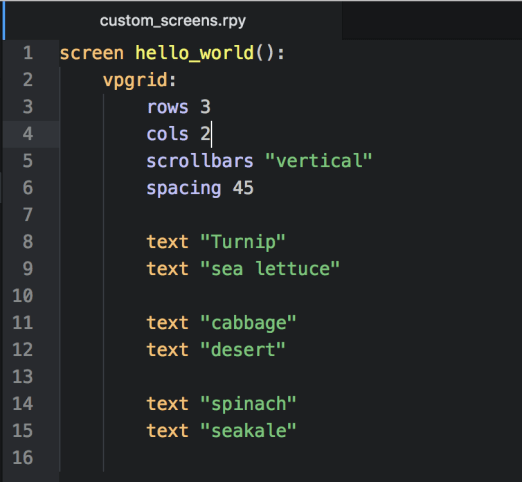Click line number 1 in gutter

point(28,53)
